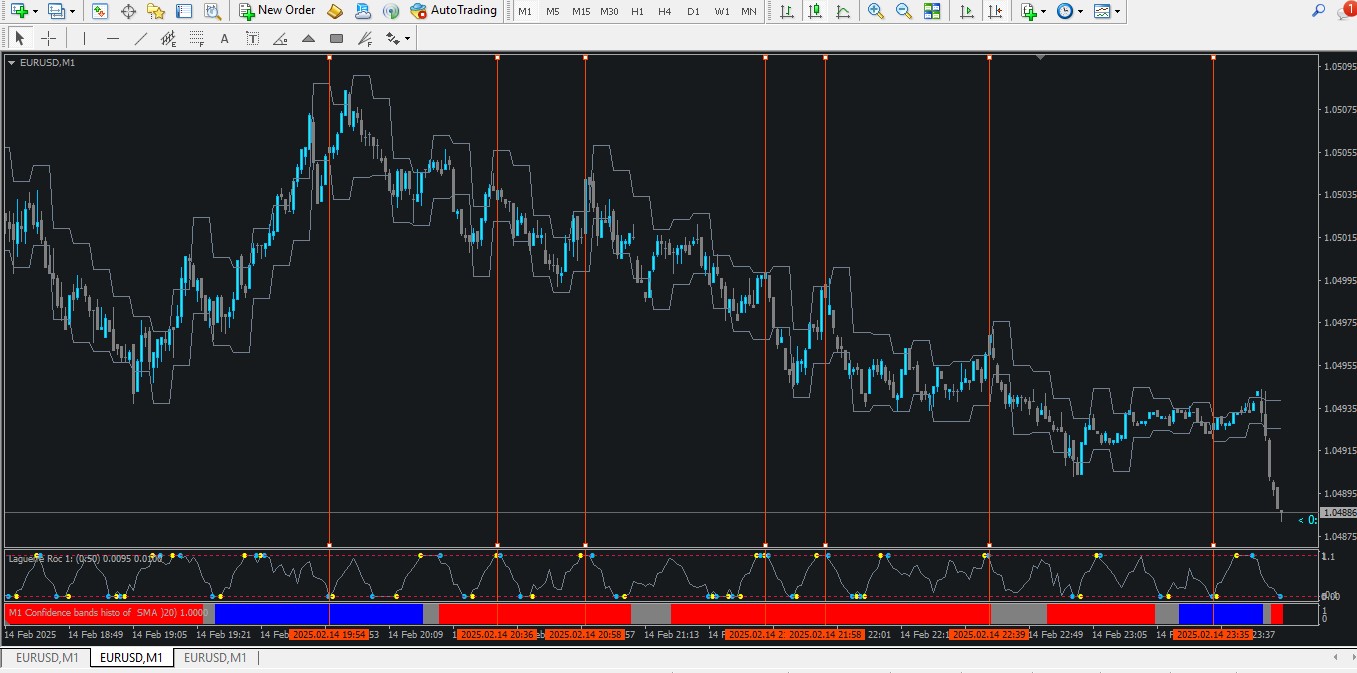Draw a vertical line tool
Viewport: 1357px width, 673px height.
pos(84,39)
